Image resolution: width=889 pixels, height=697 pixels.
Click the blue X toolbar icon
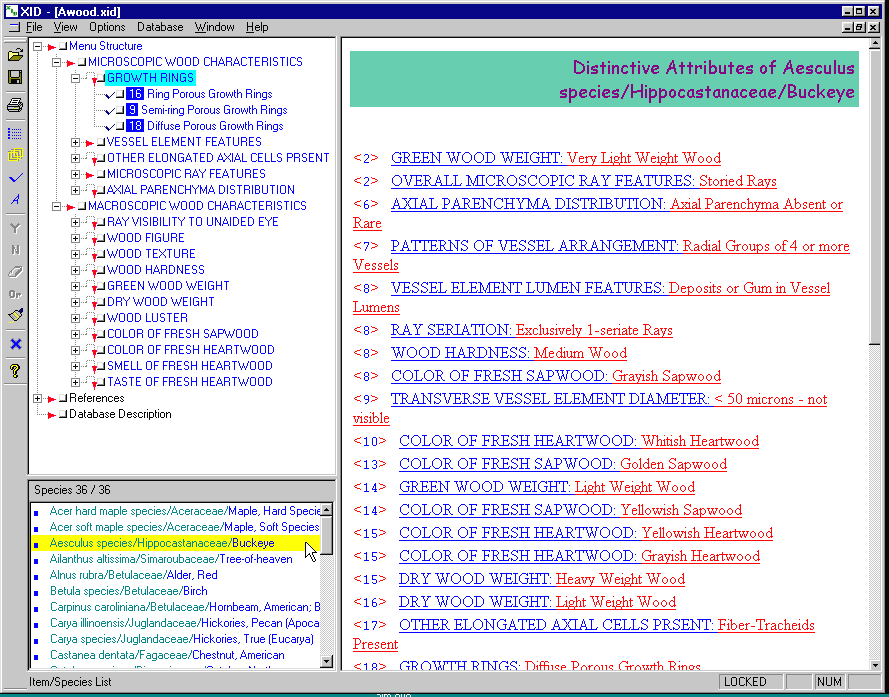[x=15, y=344]
